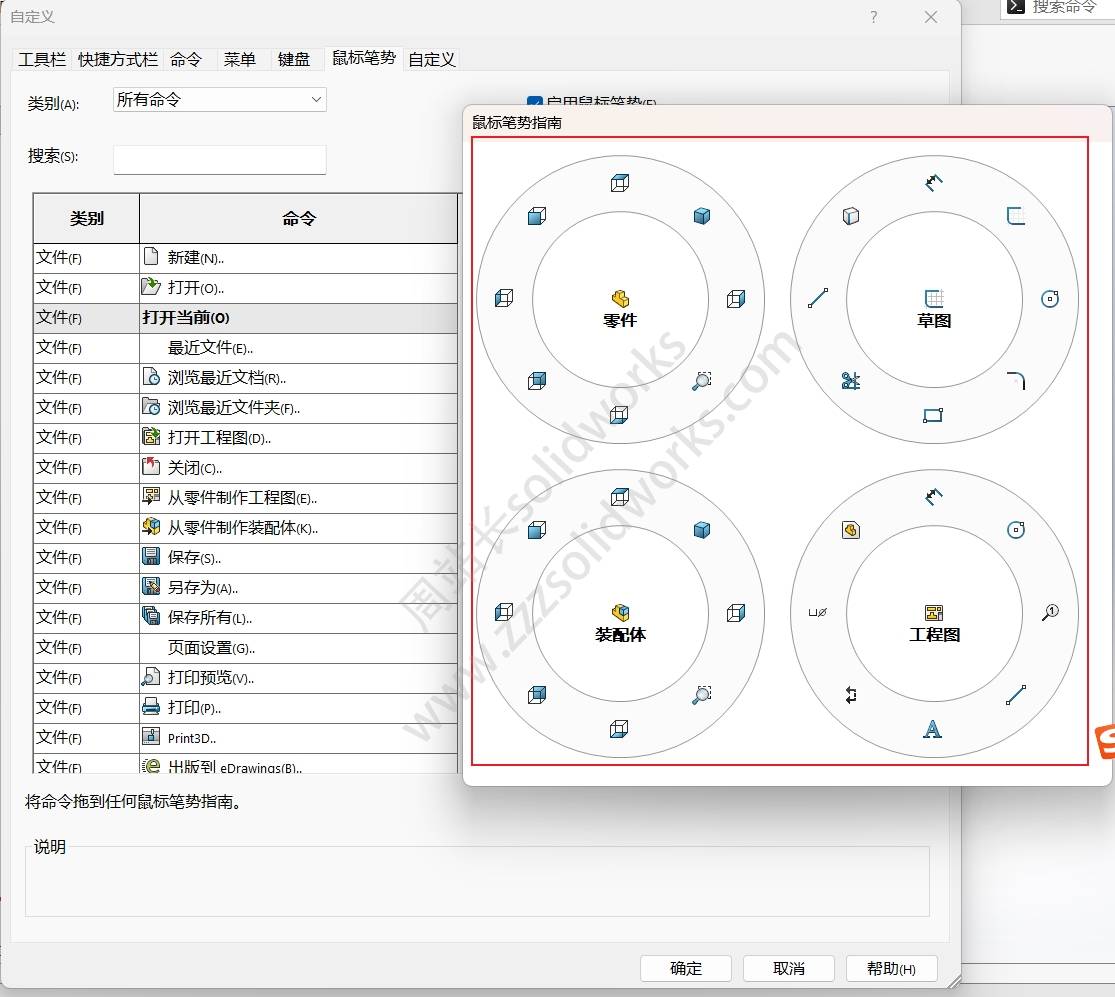
Task: Click Line tool icon in 草图 gesture wheel
Action: (818, 299)
